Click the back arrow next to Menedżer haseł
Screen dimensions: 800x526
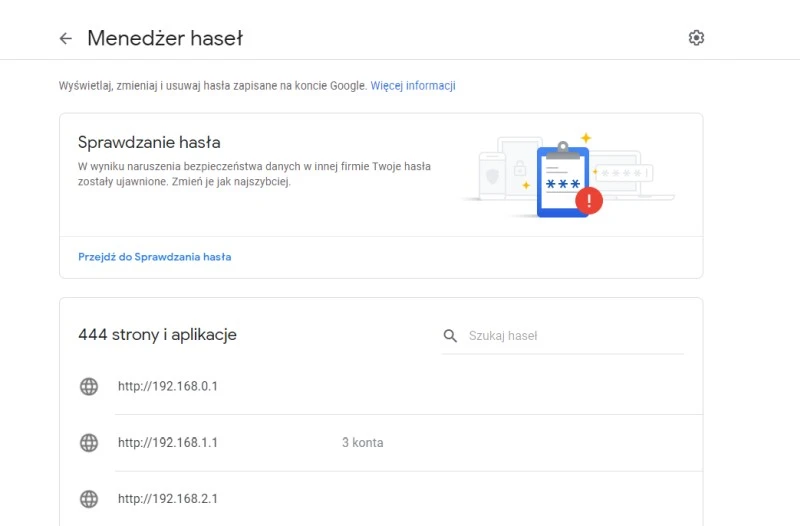66,39
